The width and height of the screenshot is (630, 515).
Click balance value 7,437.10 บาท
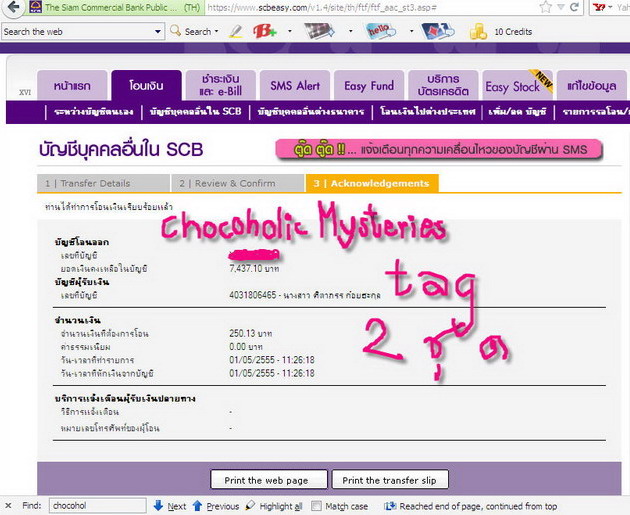point(254,268)
